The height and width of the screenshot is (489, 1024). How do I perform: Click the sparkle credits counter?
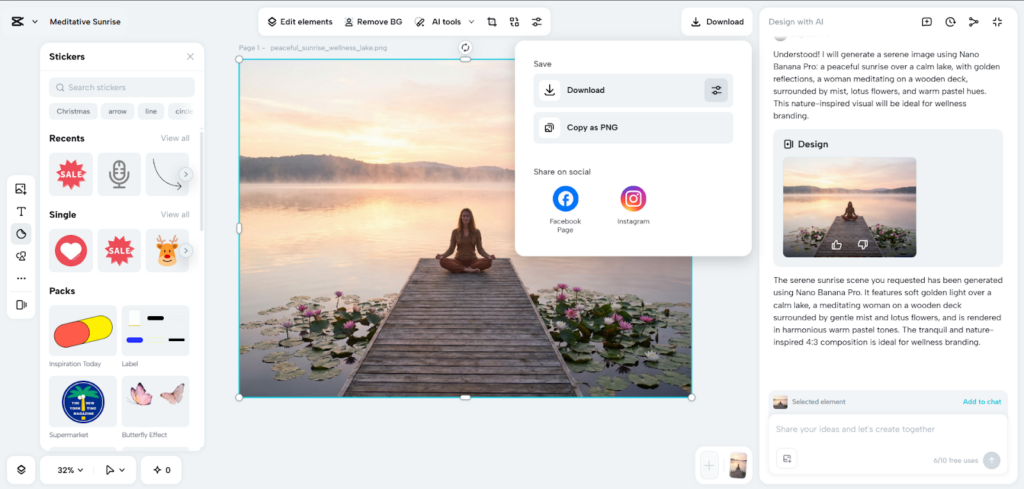[x=161, y=470]
